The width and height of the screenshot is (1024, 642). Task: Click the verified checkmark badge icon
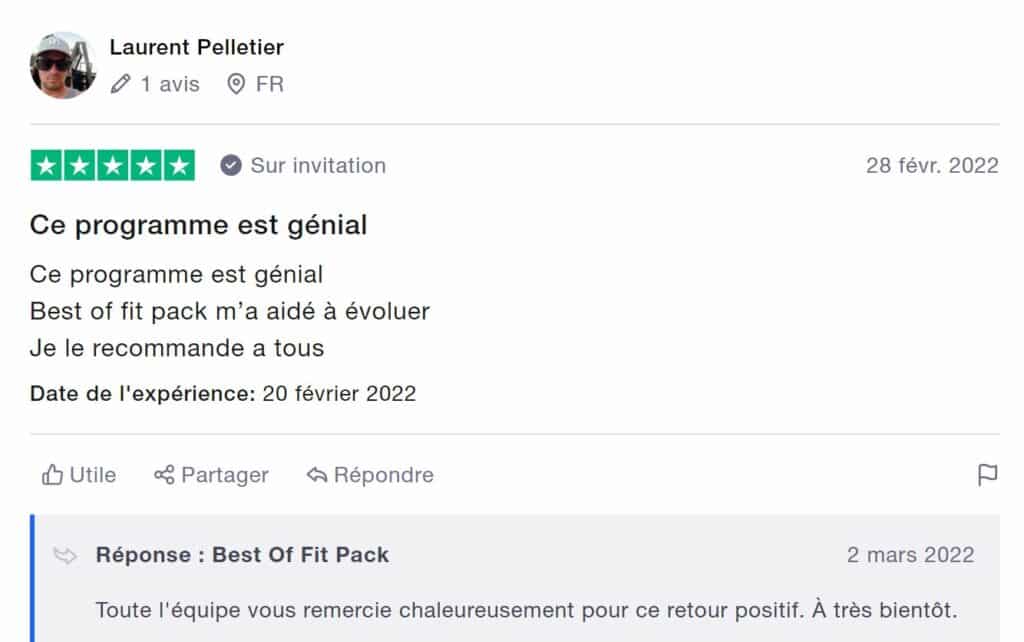pyautogui.click(x=231, y=166)
